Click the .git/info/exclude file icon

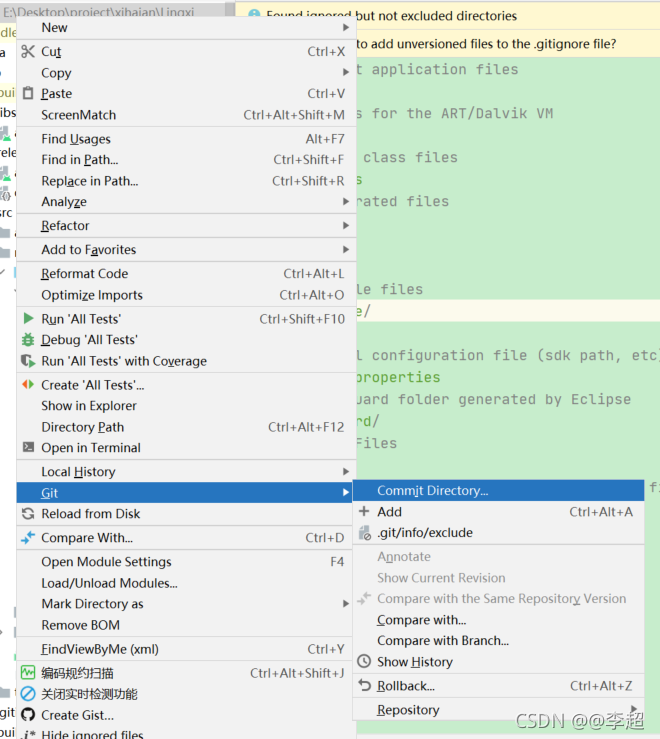[364, 533]
